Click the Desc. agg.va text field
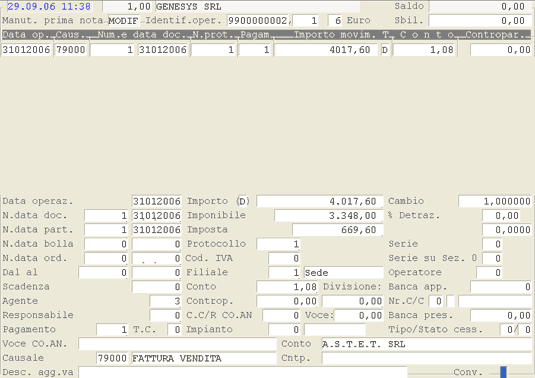The image size is (535, 378). [x=243, y=372]
